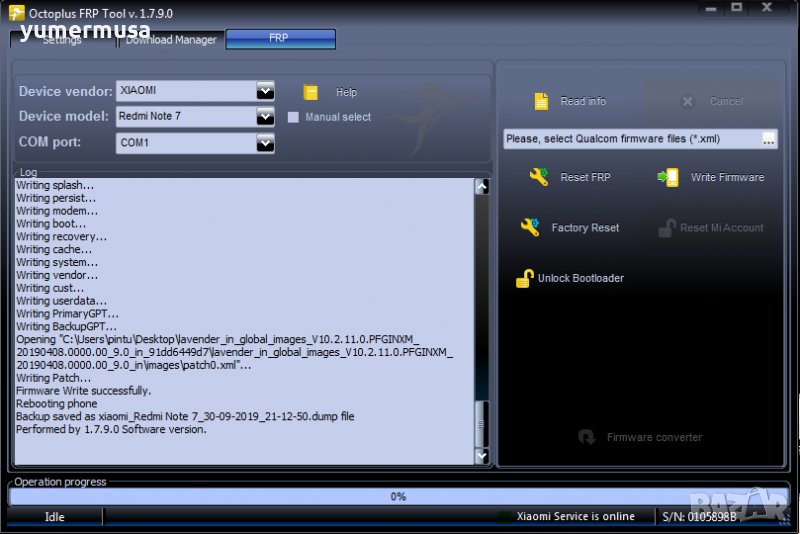Click the Operation progress bar
This screenshot has width=800, height=534.
point(398,496)
